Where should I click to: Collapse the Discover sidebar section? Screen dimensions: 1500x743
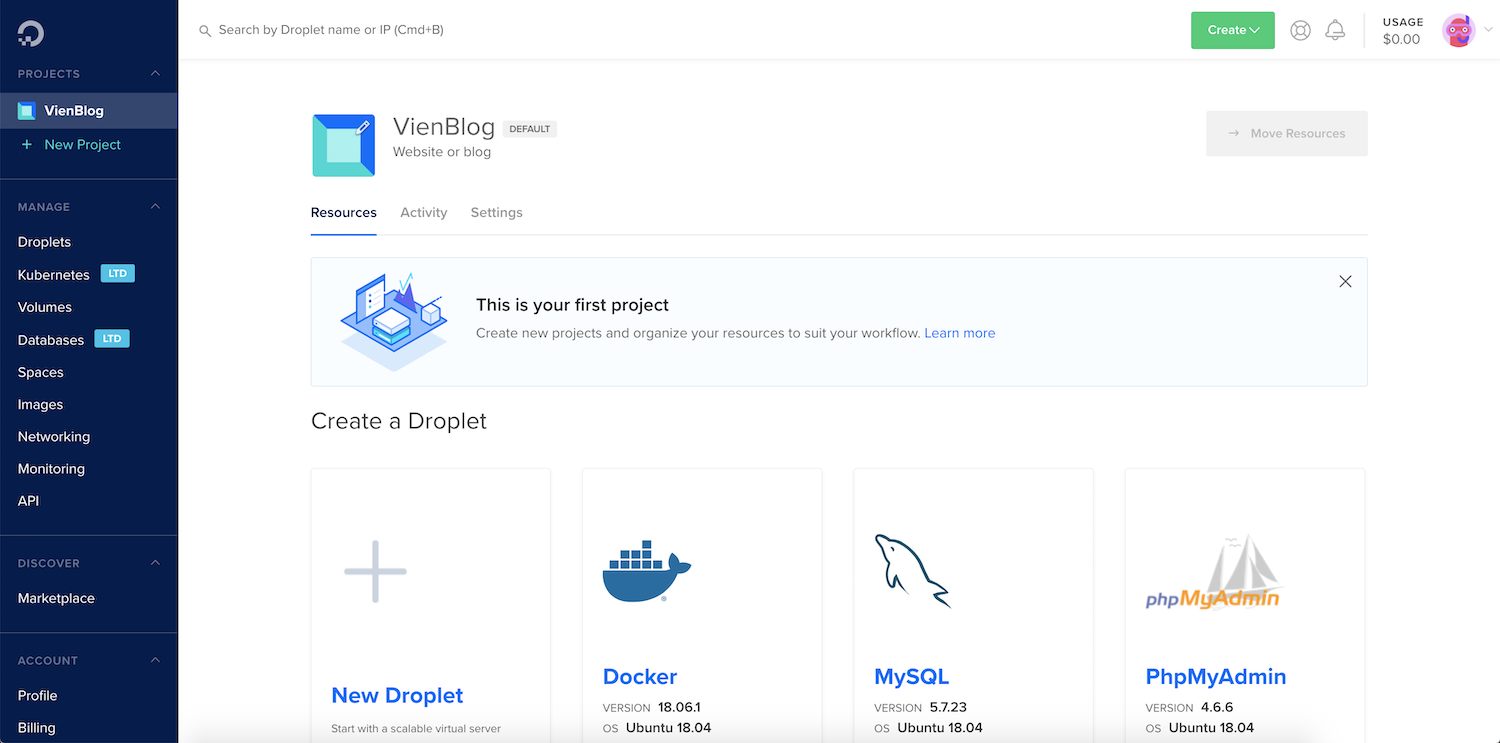coord(155,563)
